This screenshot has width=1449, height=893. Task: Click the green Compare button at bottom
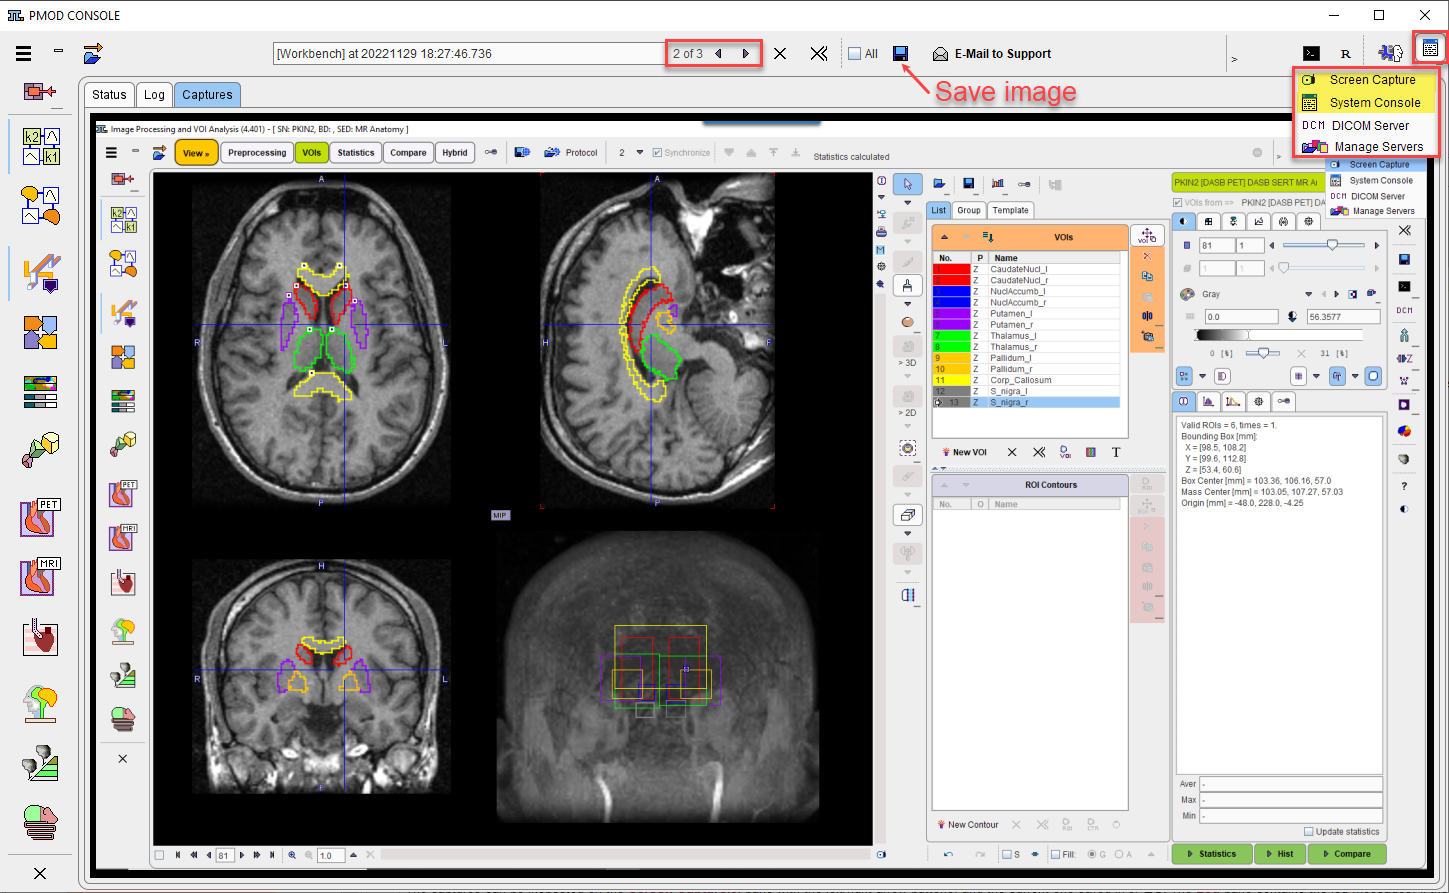[1346, 854]
